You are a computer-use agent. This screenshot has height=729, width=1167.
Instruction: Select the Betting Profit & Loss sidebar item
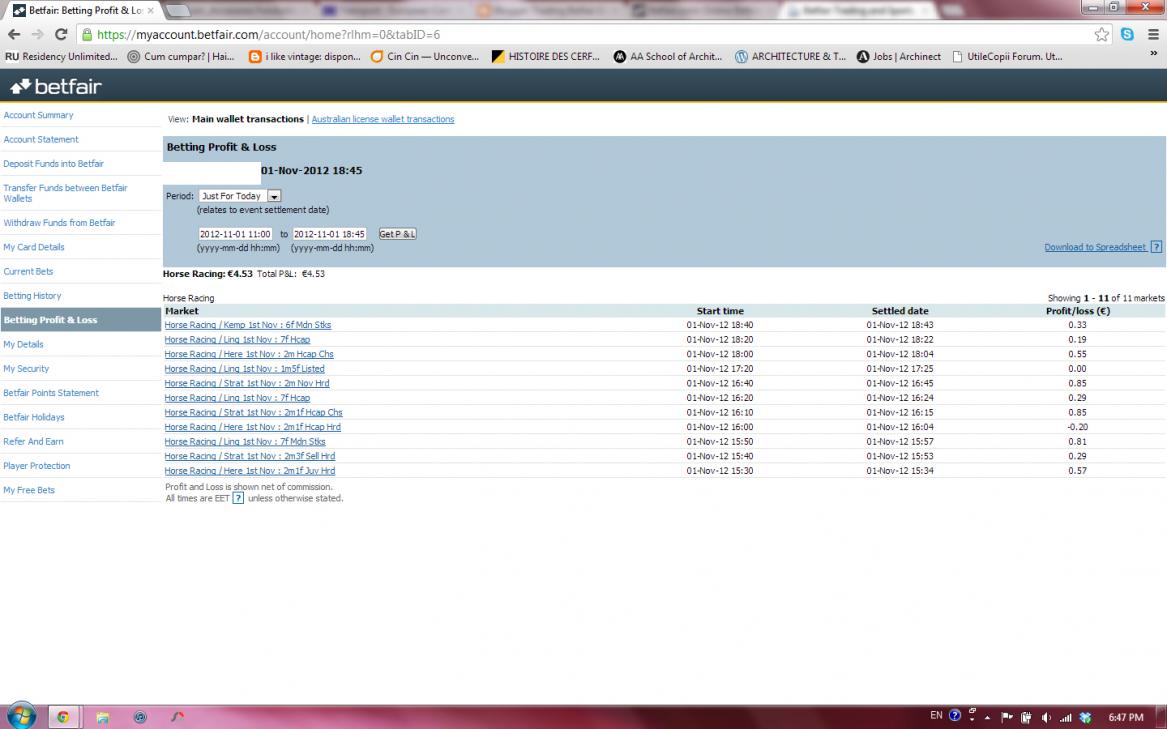[80, 320]
